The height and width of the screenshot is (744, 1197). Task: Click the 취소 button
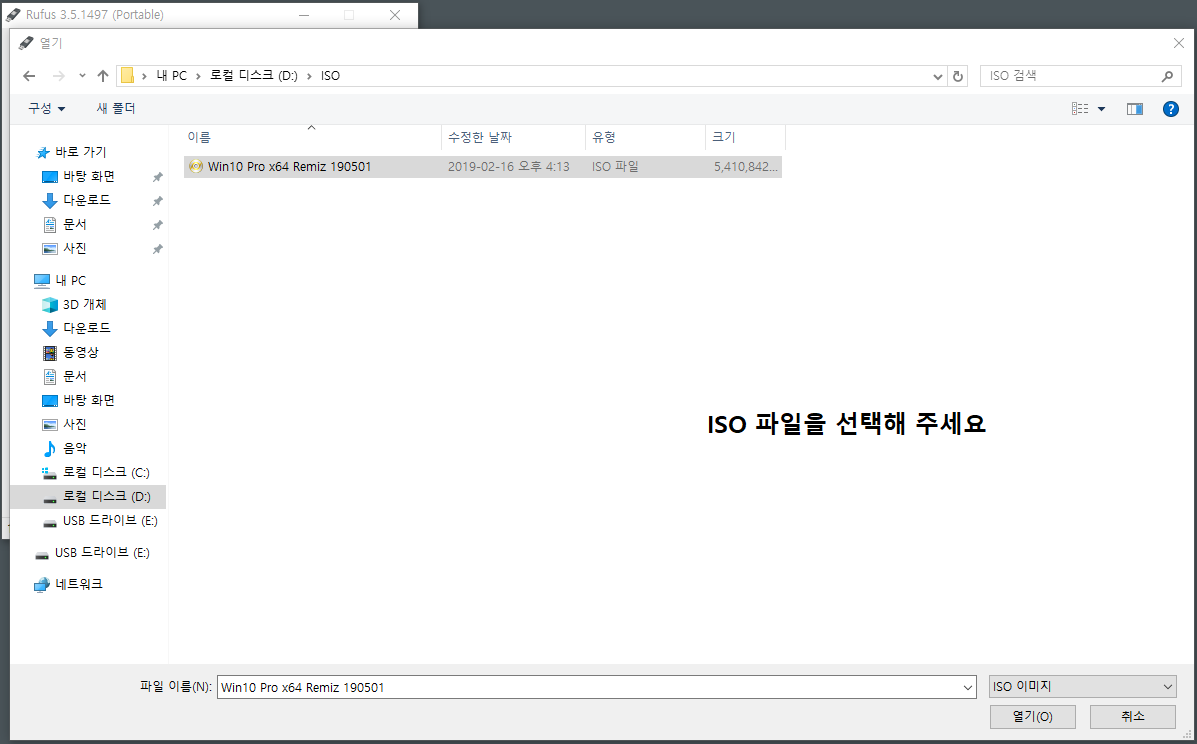tap(1133, 717)
